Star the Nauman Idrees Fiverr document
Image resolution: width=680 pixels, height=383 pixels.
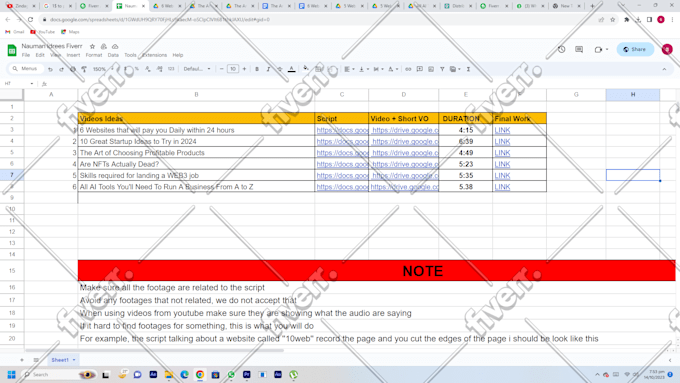tap(92, 46)
